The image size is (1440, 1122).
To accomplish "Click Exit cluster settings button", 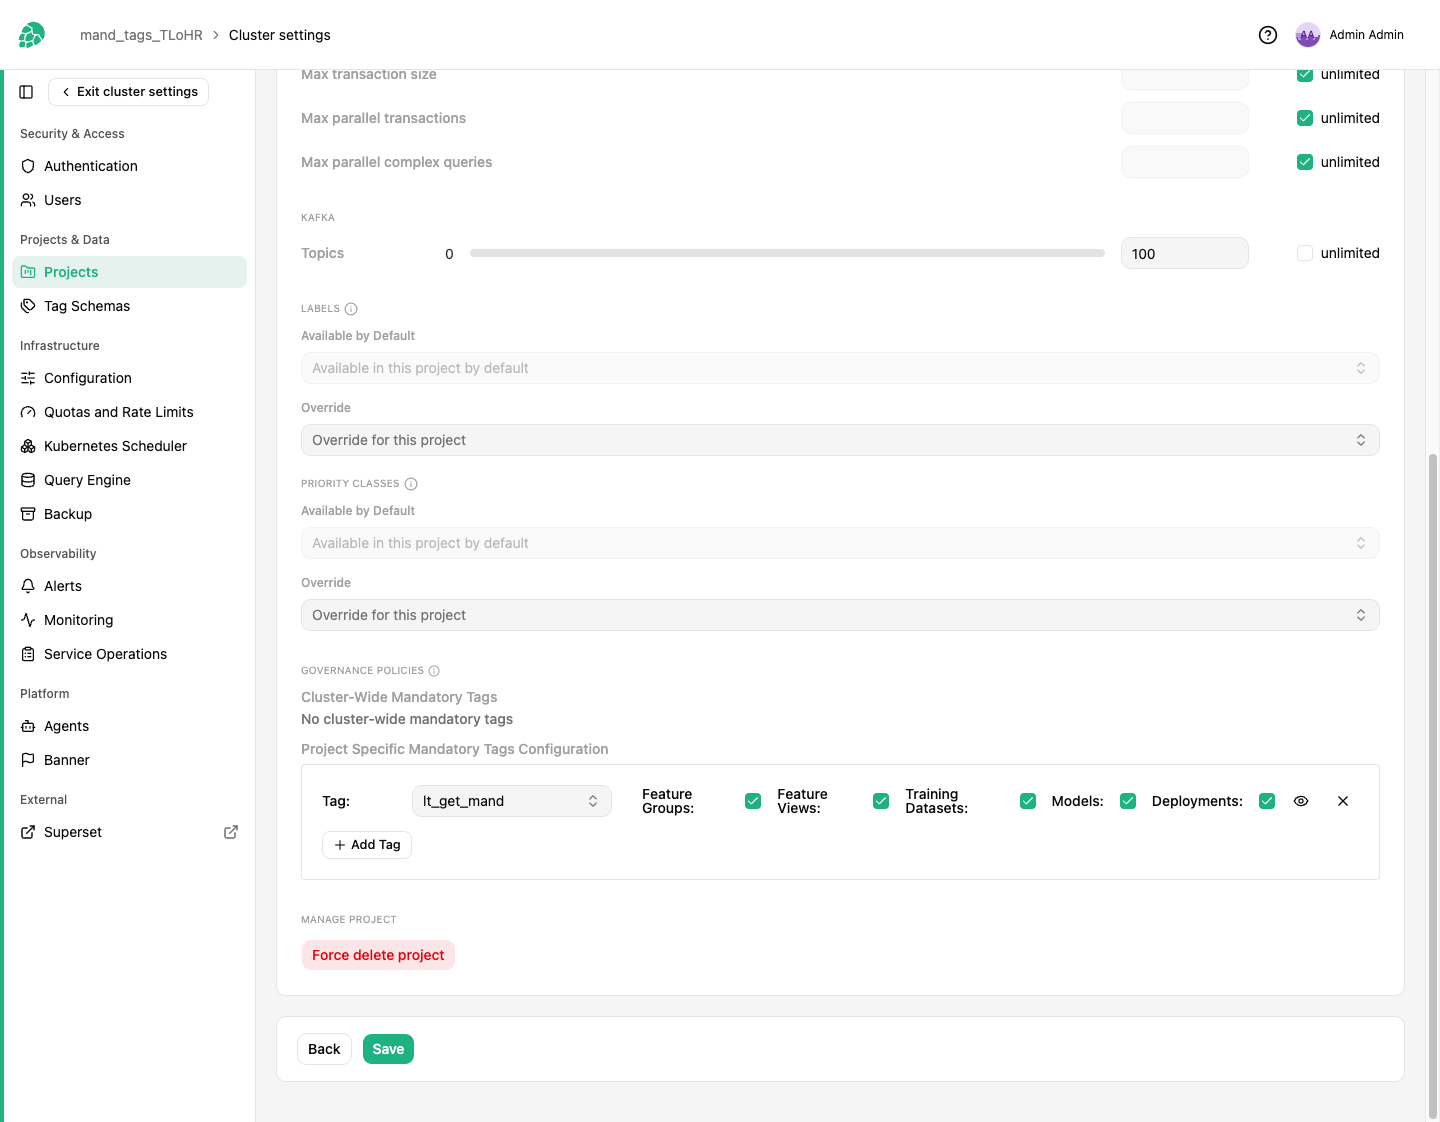I will (128, 92).
